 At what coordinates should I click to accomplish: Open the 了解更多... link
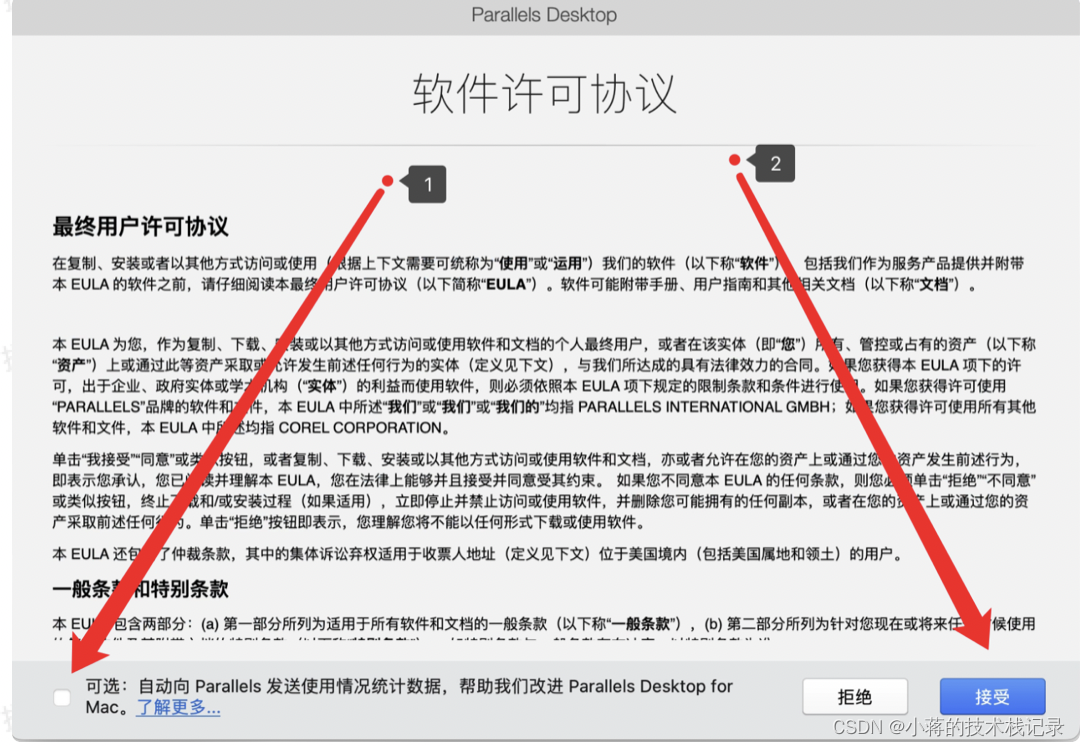tap(178, 707)
